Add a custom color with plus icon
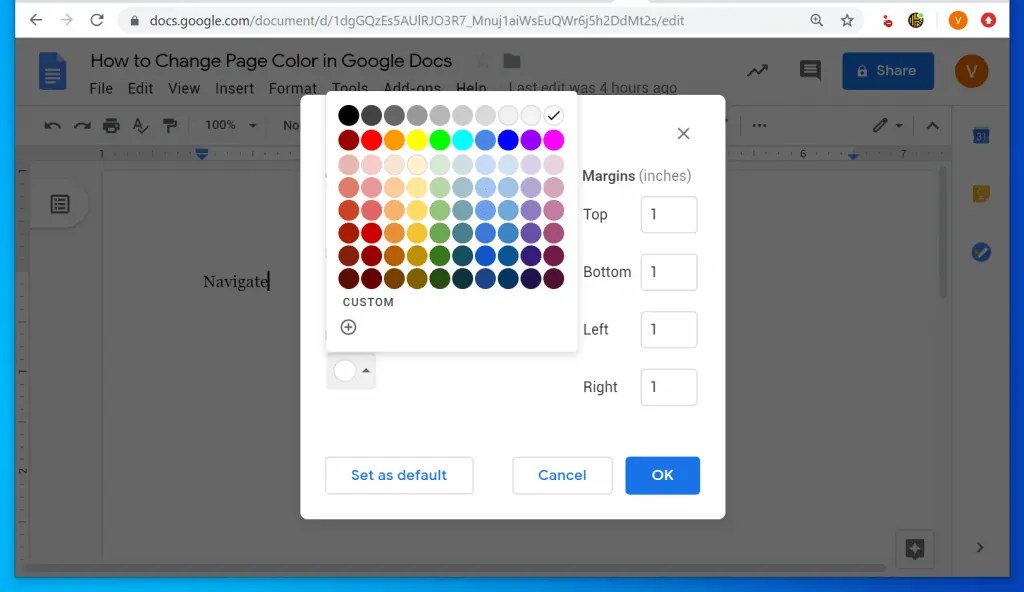This screenshot has width=1024, height=592. click(x=348, y=327)
